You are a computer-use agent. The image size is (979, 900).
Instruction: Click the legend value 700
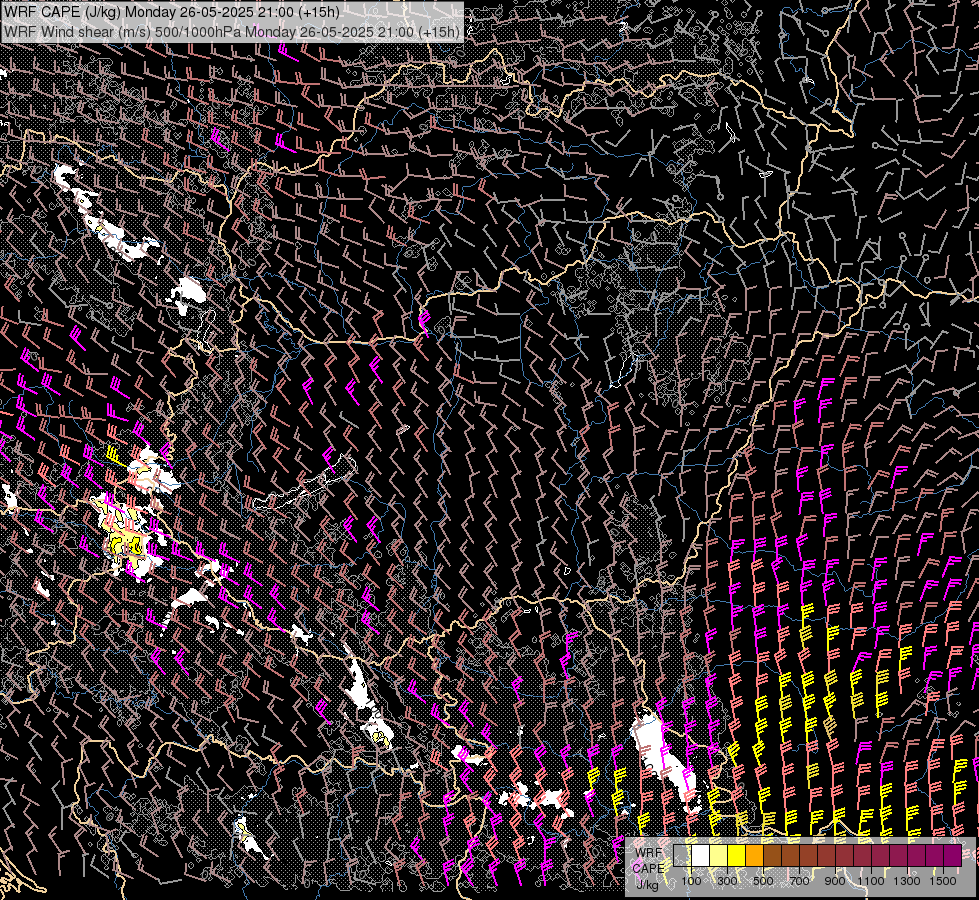pyautogui.click(x=799, y=881)
